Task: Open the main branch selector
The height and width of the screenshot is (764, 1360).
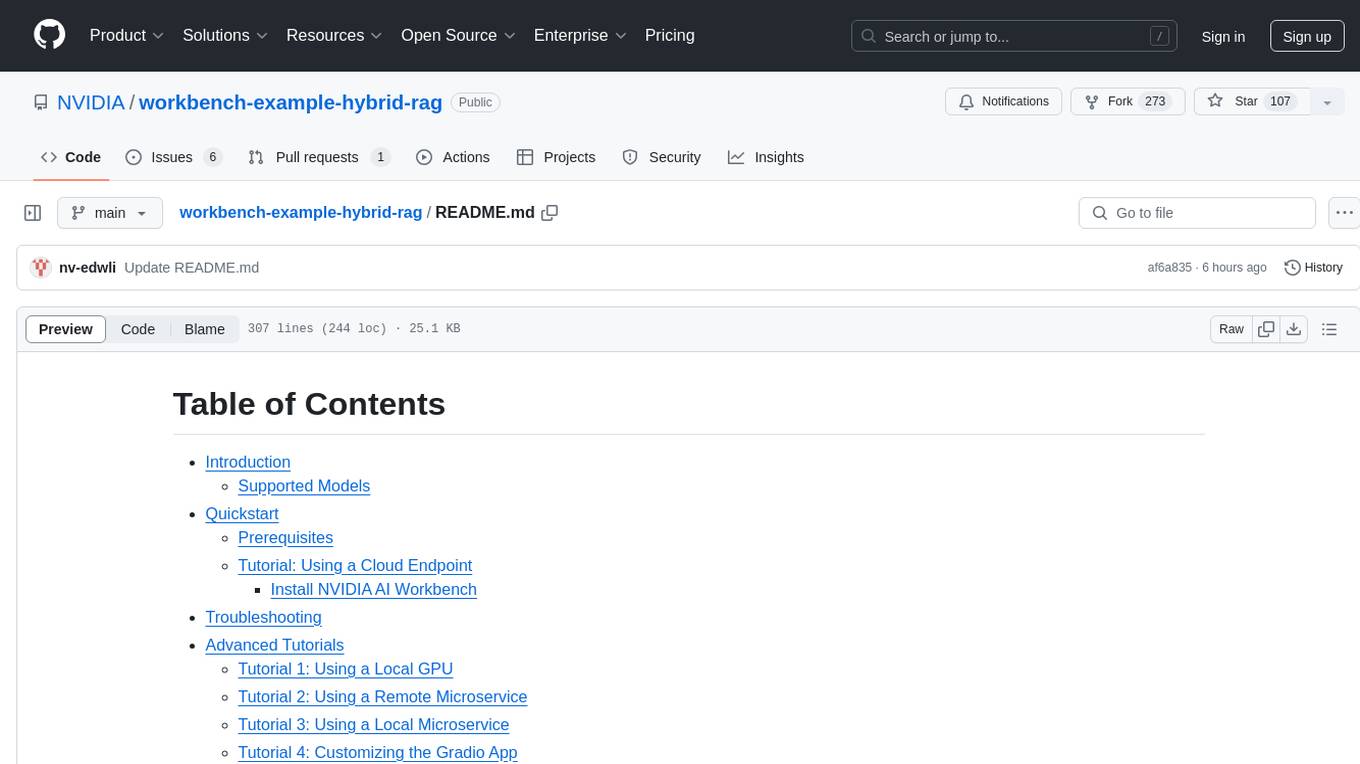Action: coord(110,213)
